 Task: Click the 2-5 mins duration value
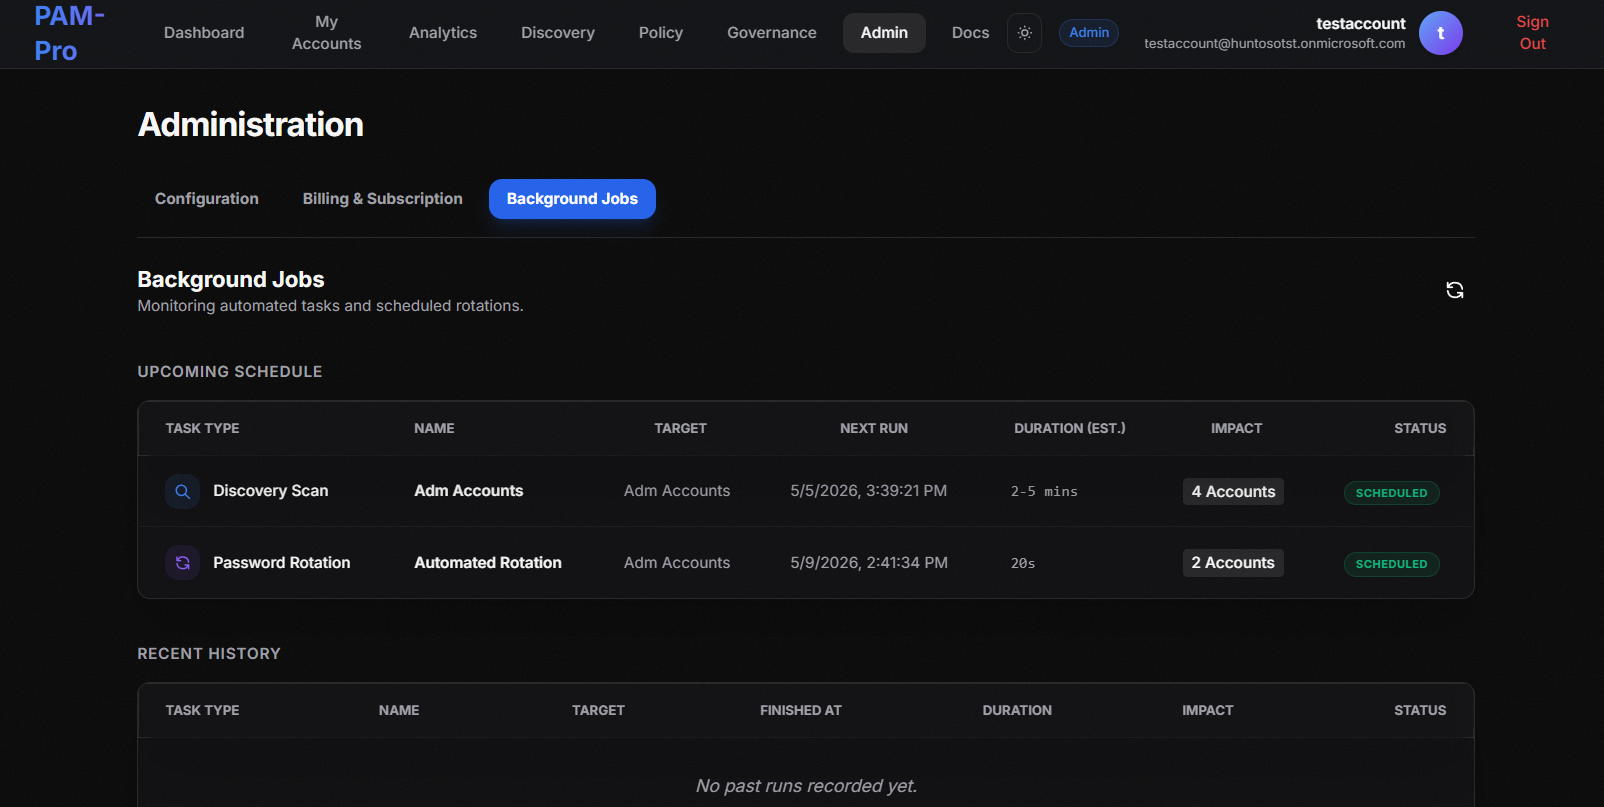tap(1044, 492)
